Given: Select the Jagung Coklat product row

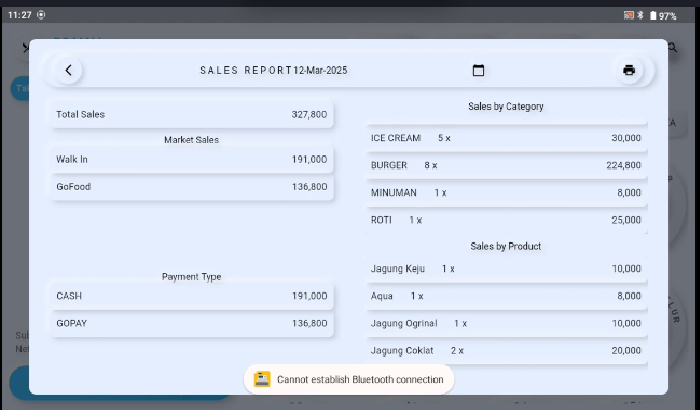Looking at the screenshot, I should [x=505, y=351].
